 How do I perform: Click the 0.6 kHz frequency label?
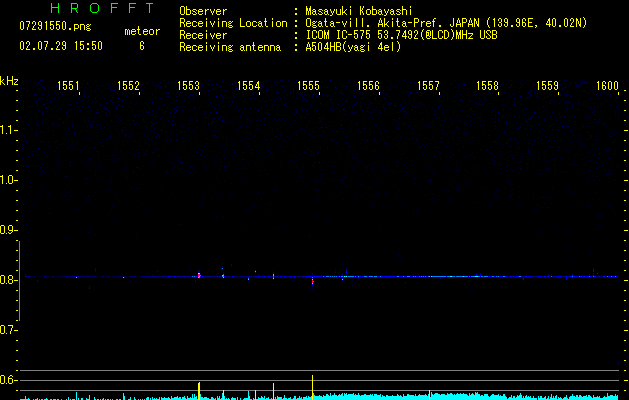click(8, 380)
